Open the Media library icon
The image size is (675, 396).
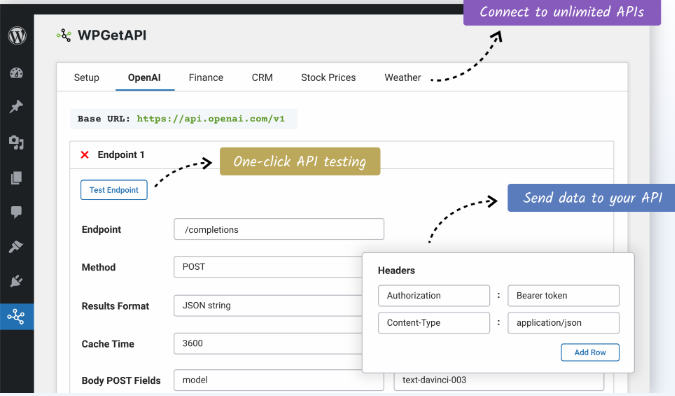click(x=16, y=142)
